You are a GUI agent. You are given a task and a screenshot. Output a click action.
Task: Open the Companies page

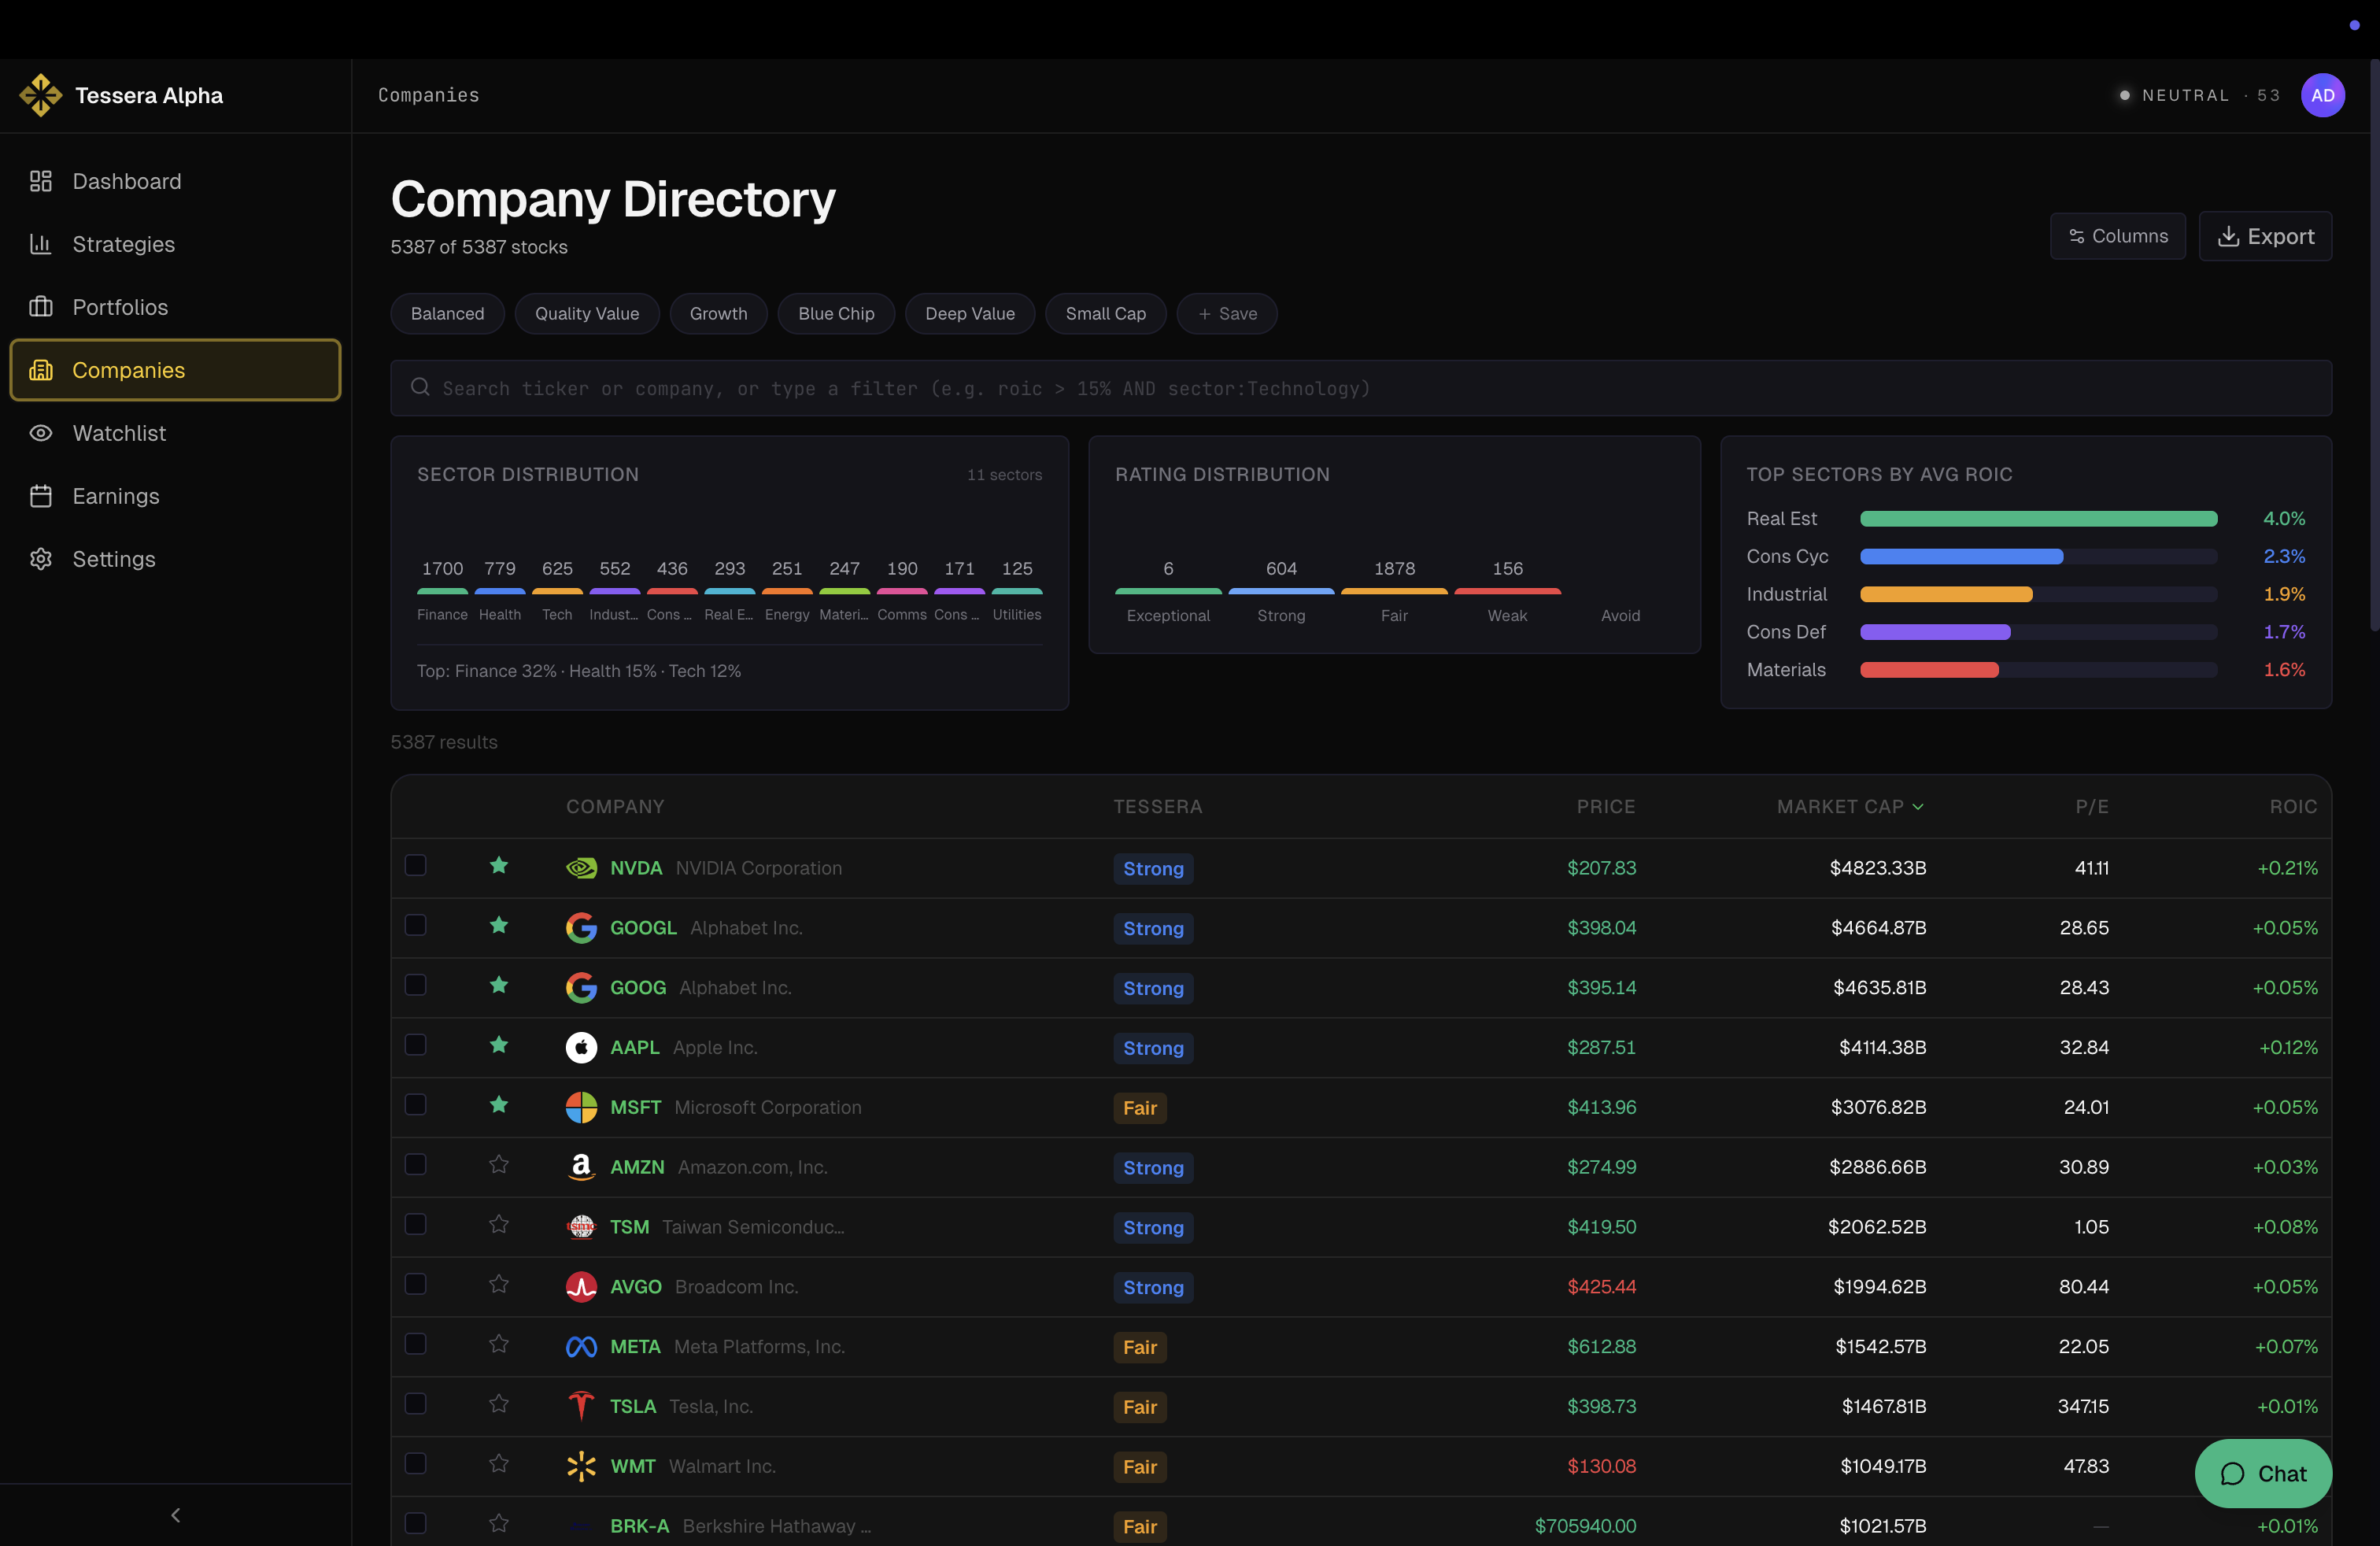176,370
